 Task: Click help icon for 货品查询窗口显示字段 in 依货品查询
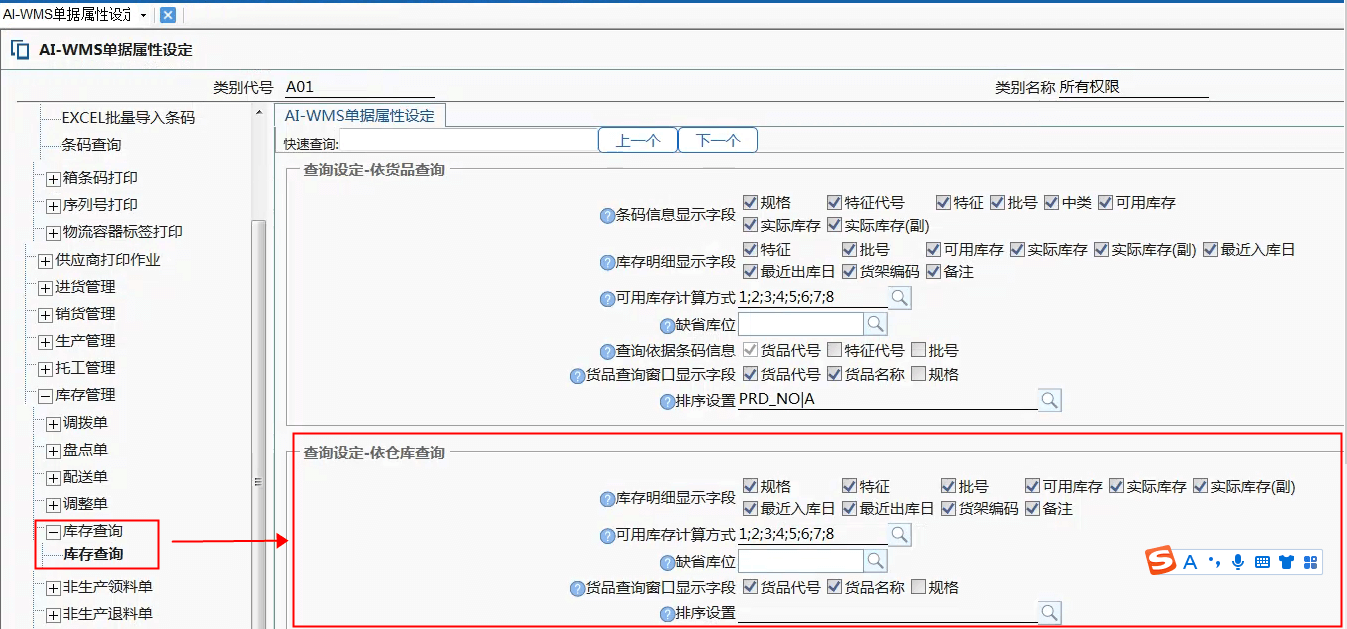click(577, 376)
